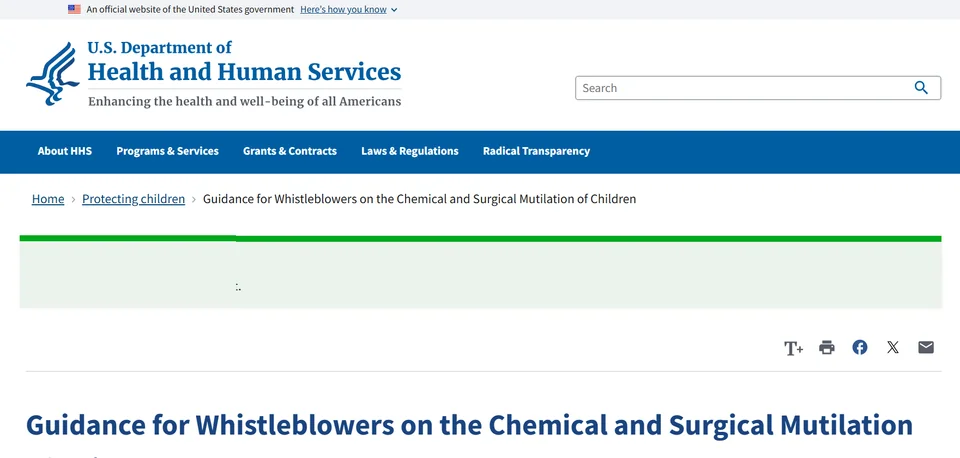The width and height of the screenshot is (960, 458).
Task: Click the US flag icon in the banner
Action: pos(74,9)
